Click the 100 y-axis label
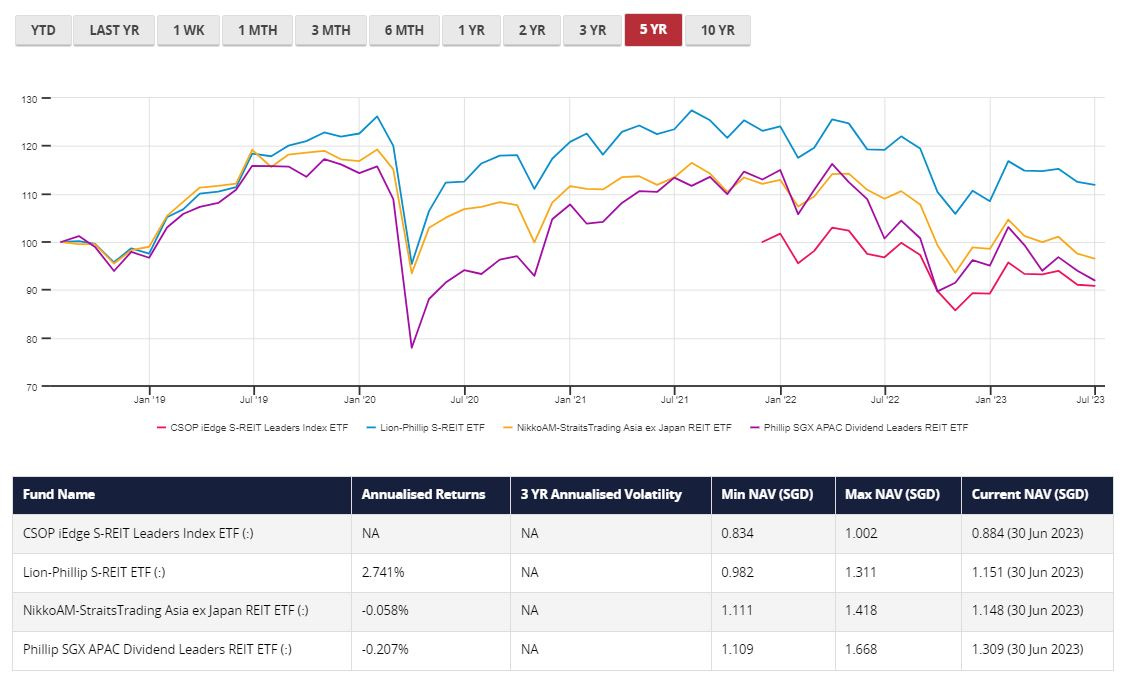This screenshot has width=1135, height=693. [29, 243]
